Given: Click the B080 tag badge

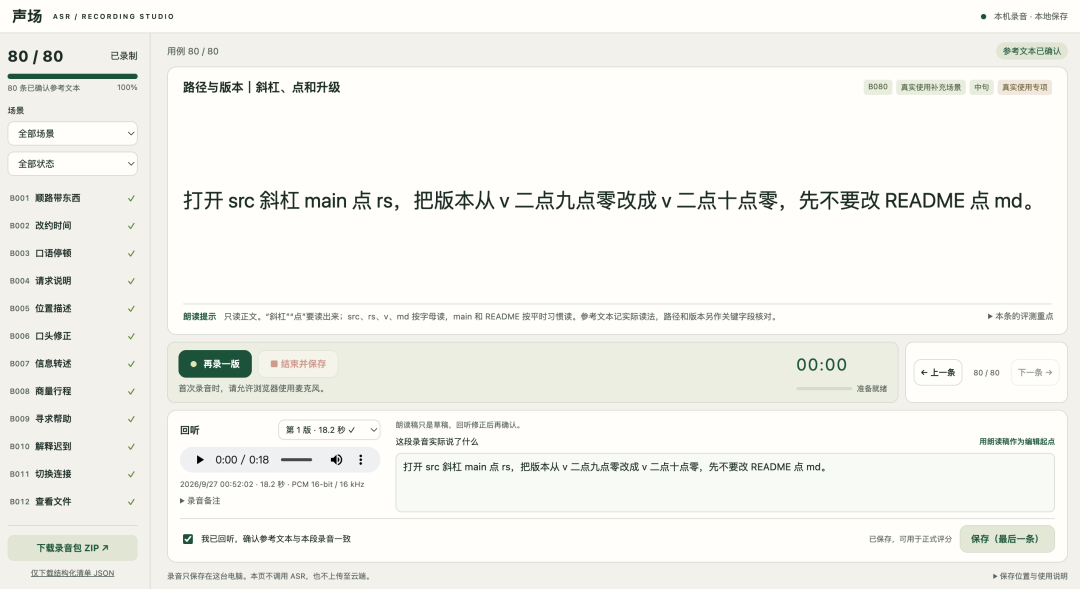Looking at the screenshot, I should click(878, 87).
